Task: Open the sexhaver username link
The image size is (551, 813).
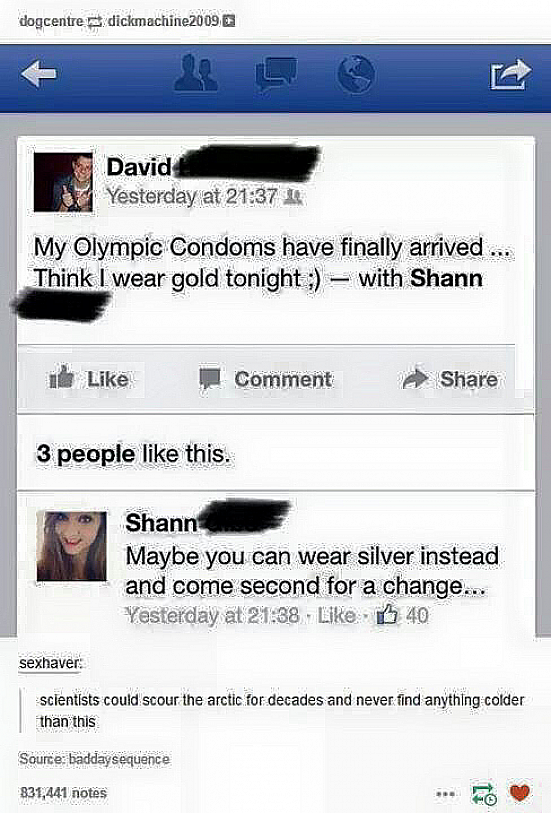Action: tap(50, 663)
